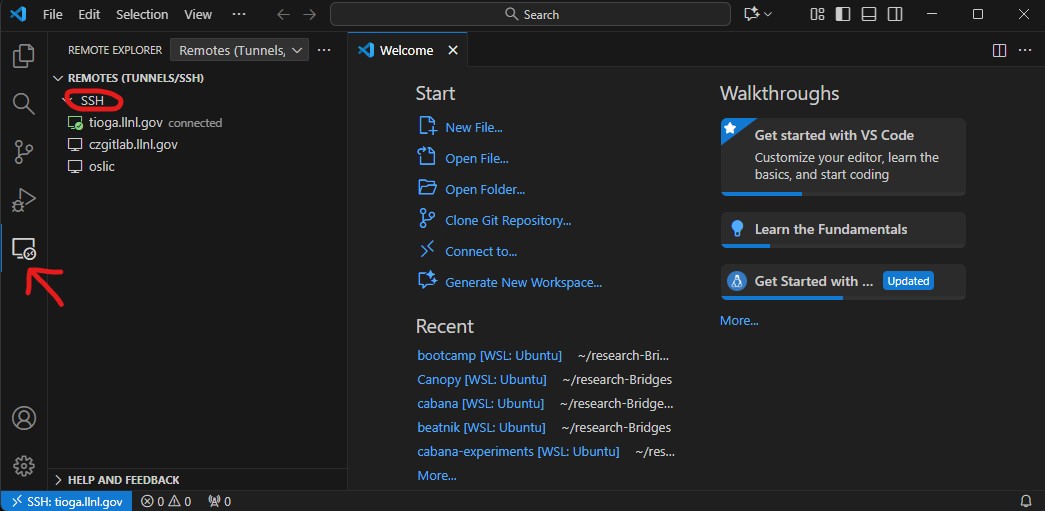Open the Edit menu
This screenshot has height=511, width=1045.
(89, 14)
